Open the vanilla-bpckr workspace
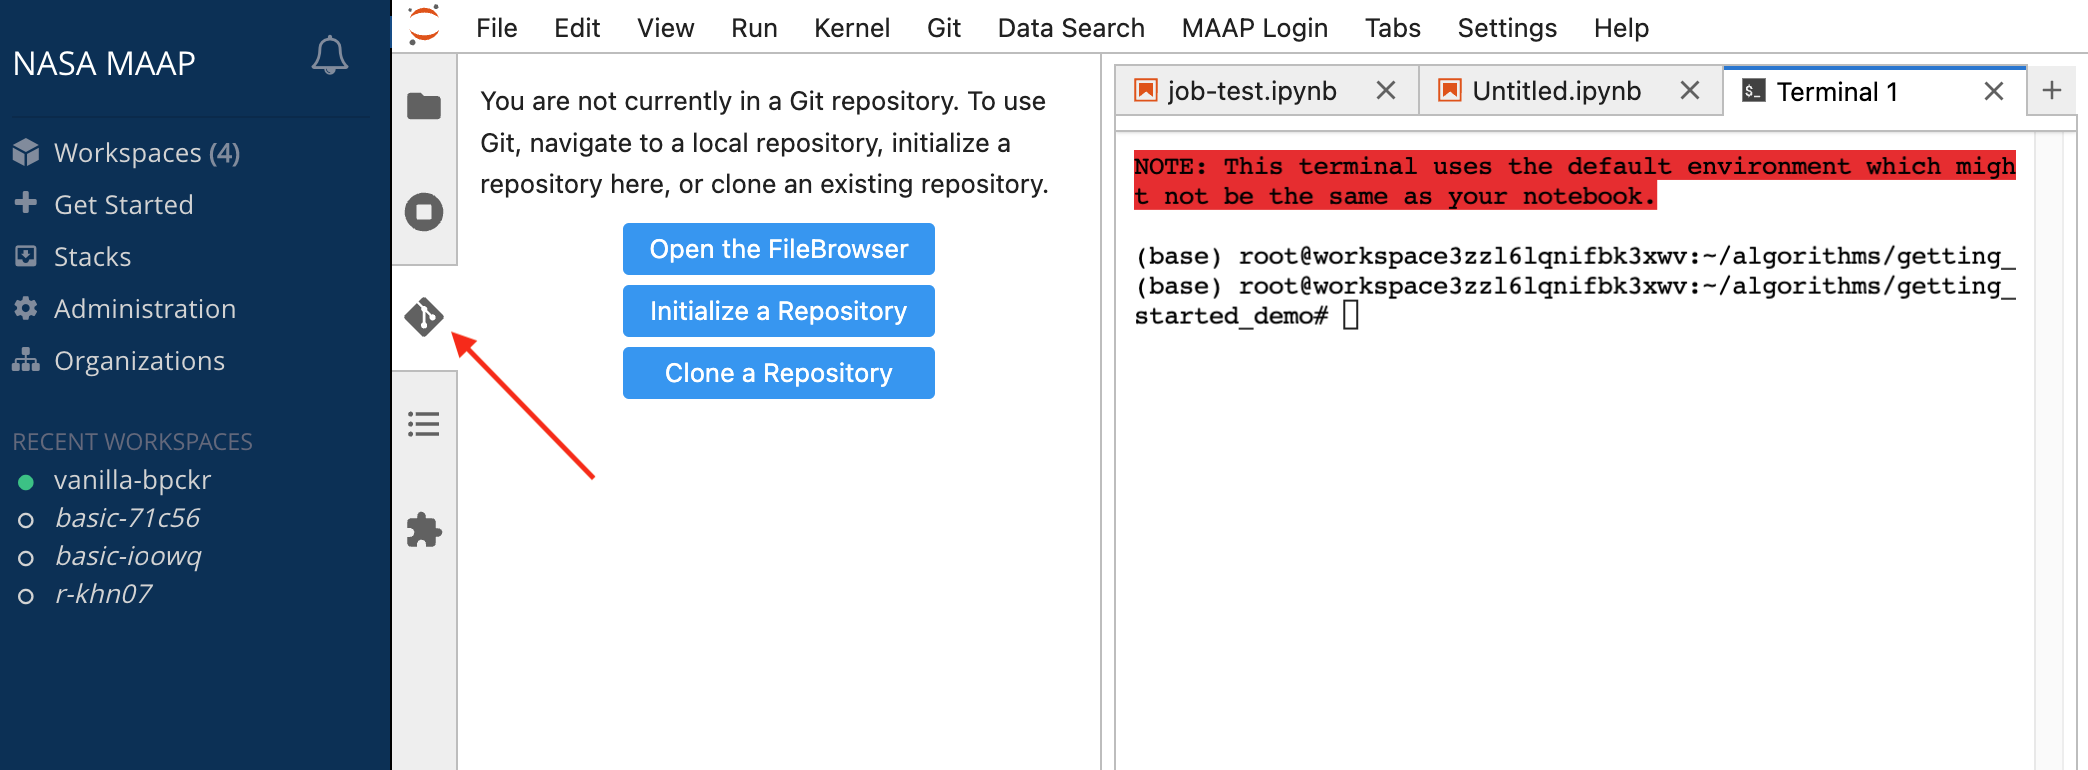2088x770 pixels. (x=133, y=480)
